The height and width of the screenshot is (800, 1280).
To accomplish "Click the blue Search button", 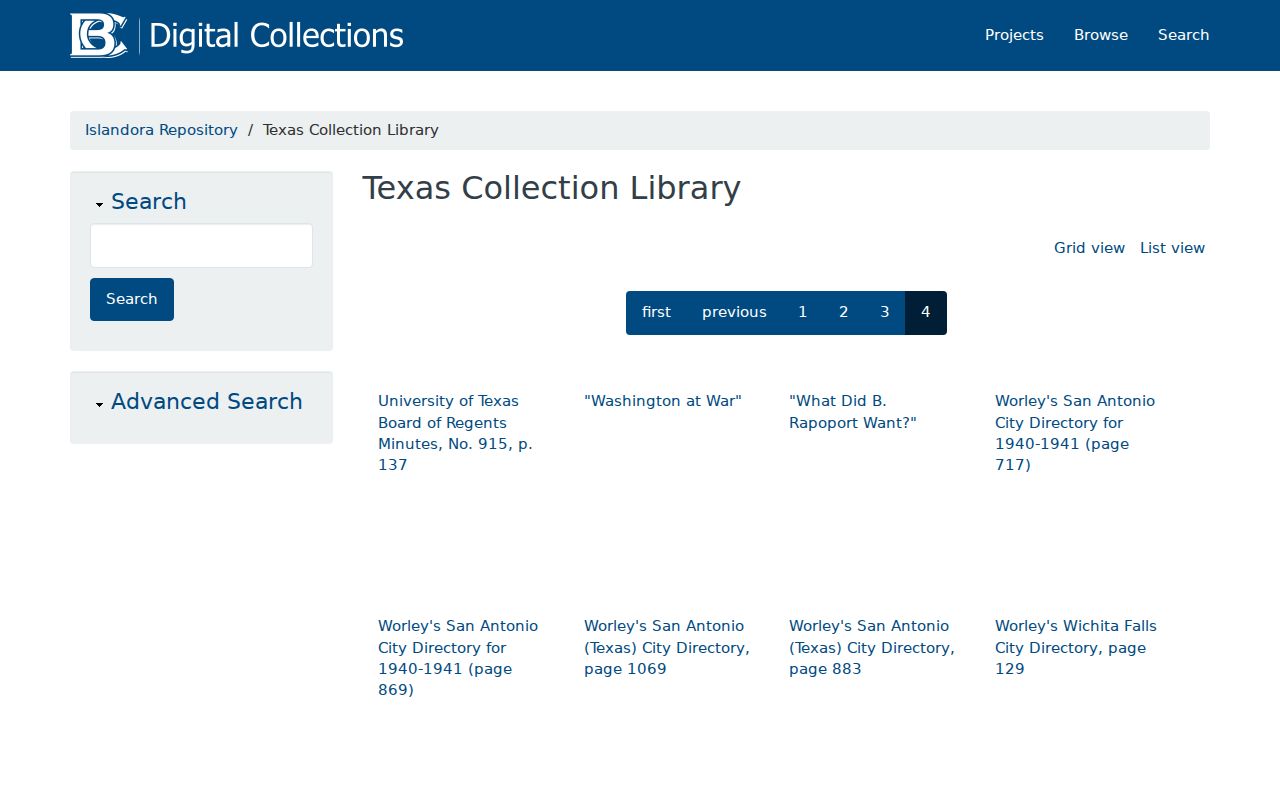I will point(132,299).
